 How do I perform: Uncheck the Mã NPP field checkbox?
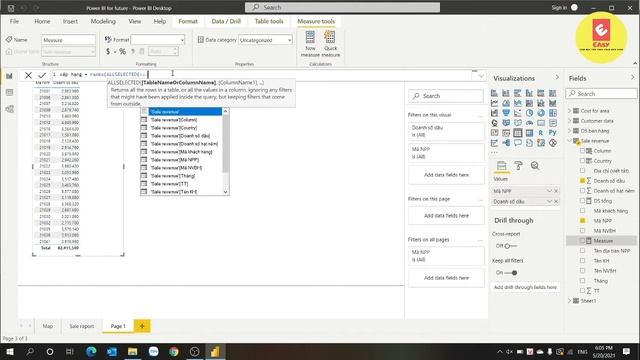[x=582, y=220]
